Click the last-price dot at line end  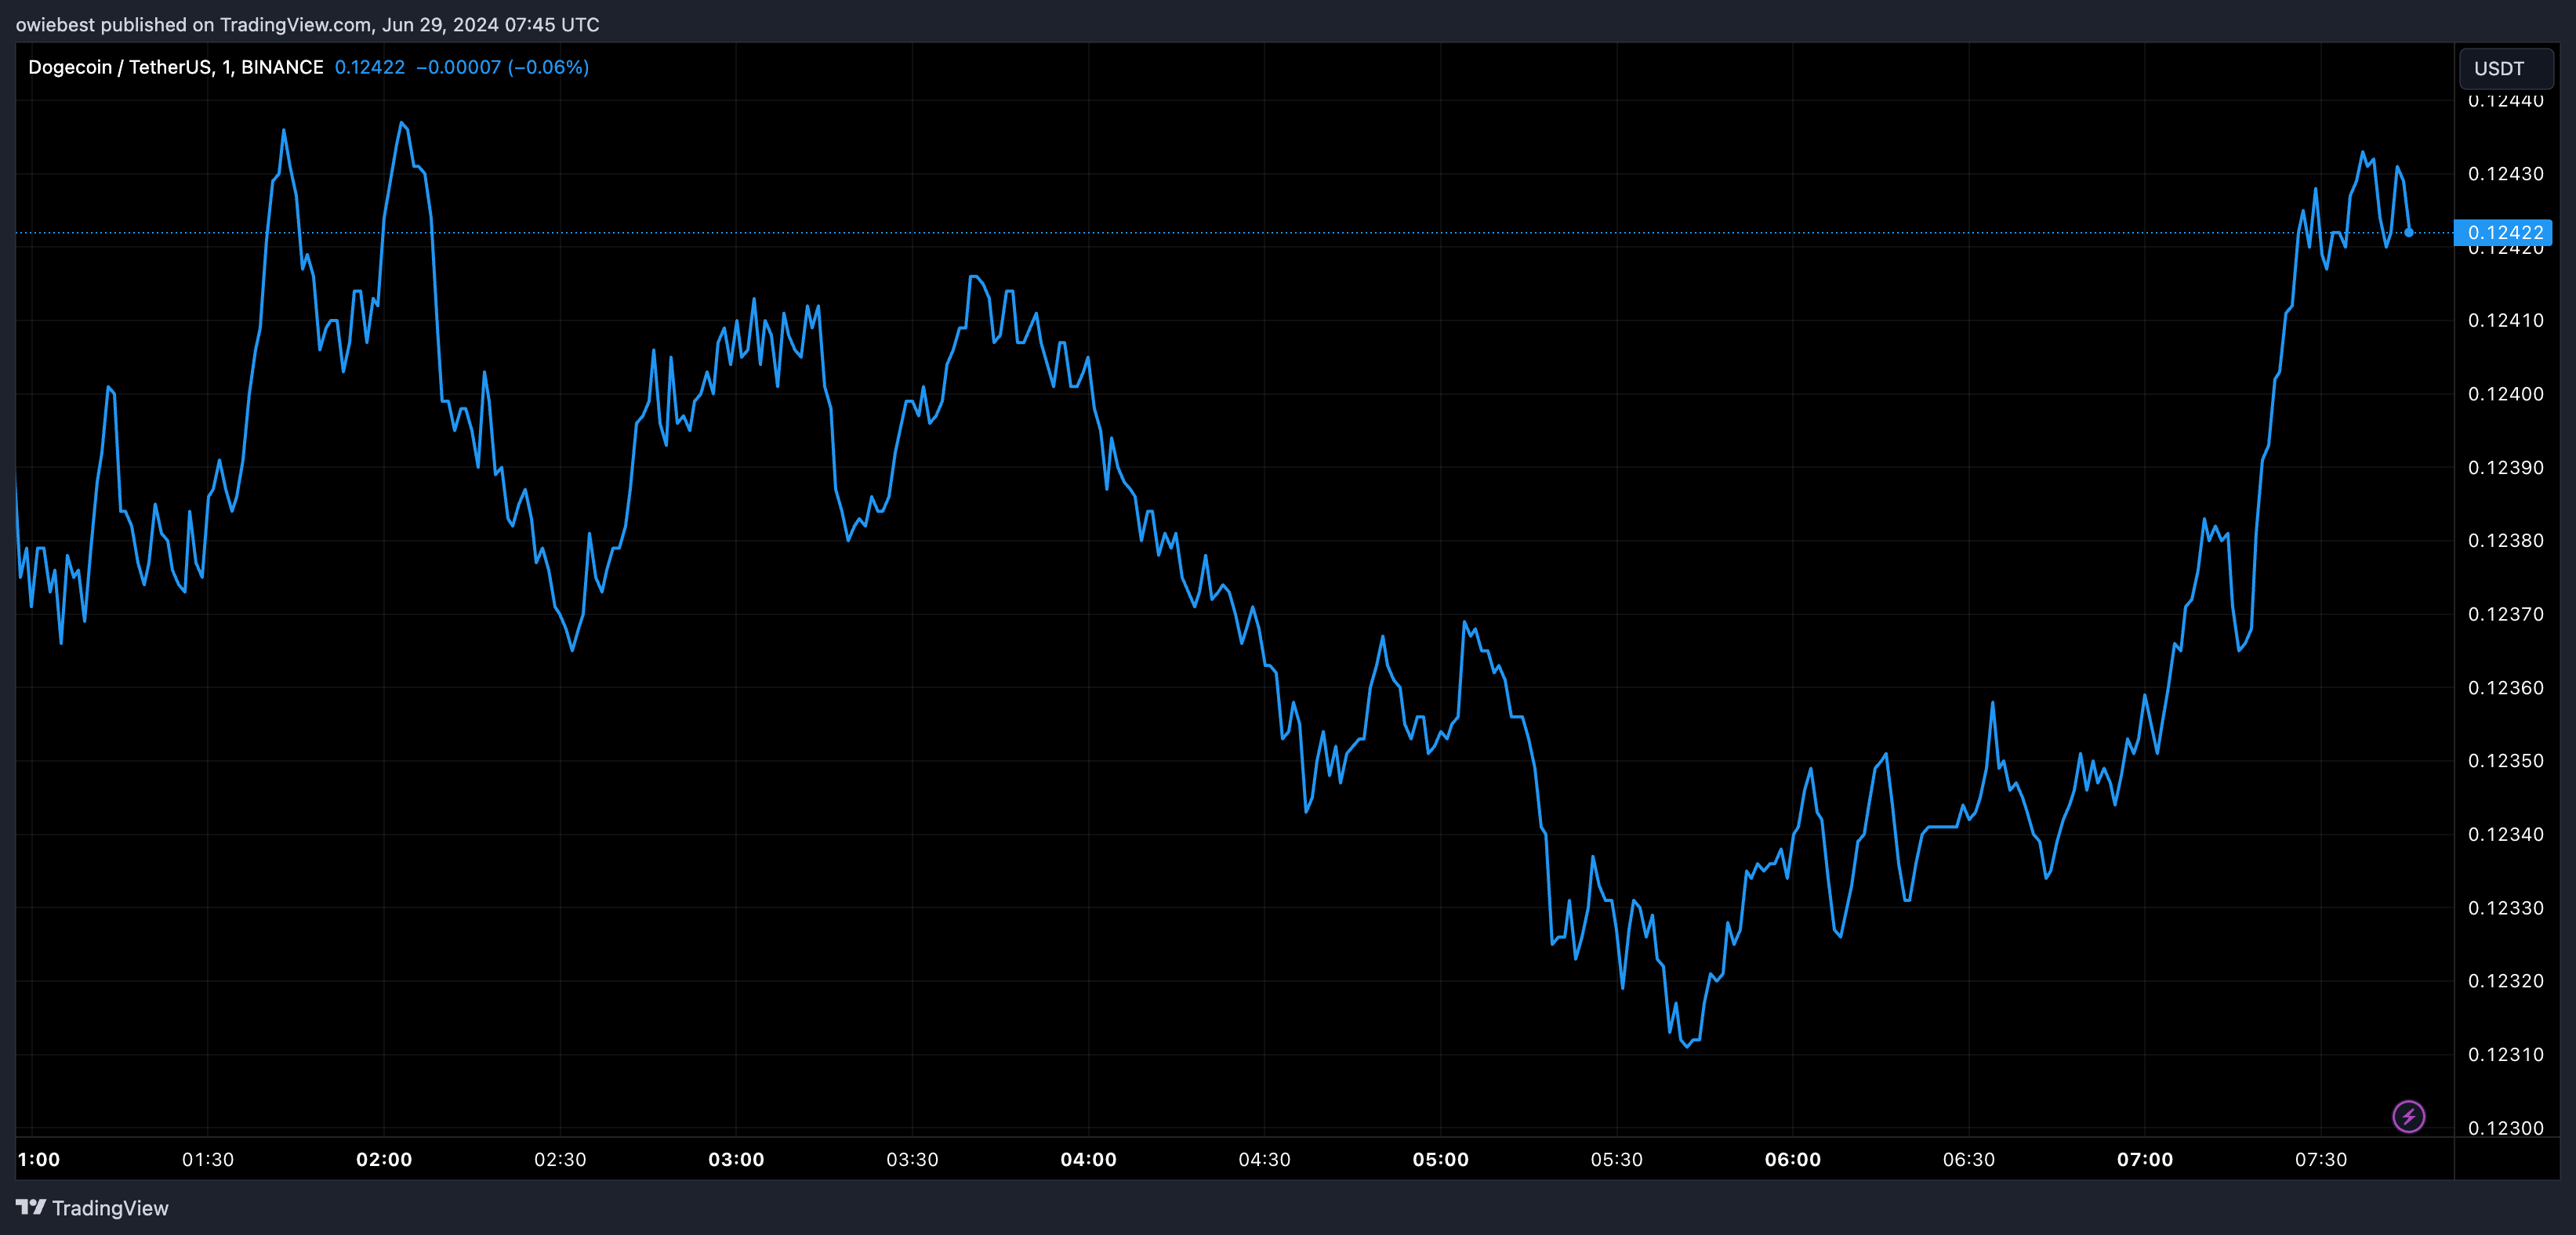(2409, 232)
